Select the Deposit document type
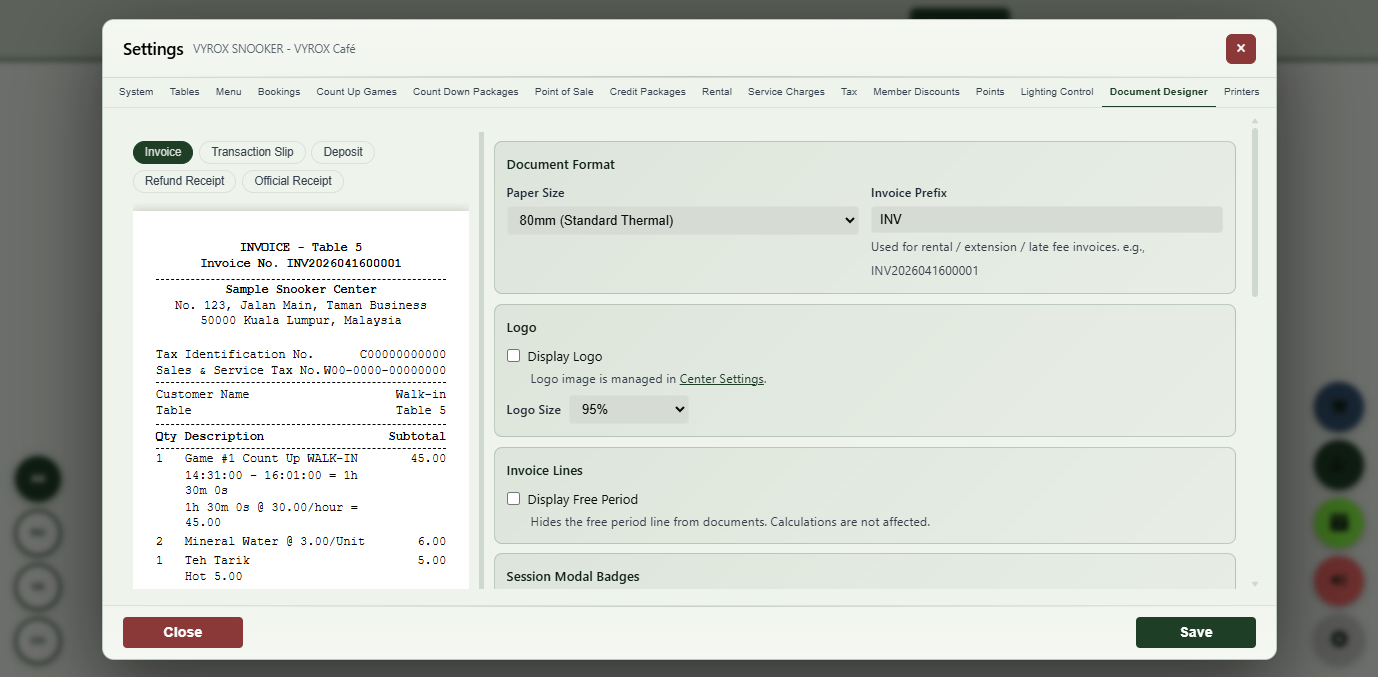 coord(343,152)
